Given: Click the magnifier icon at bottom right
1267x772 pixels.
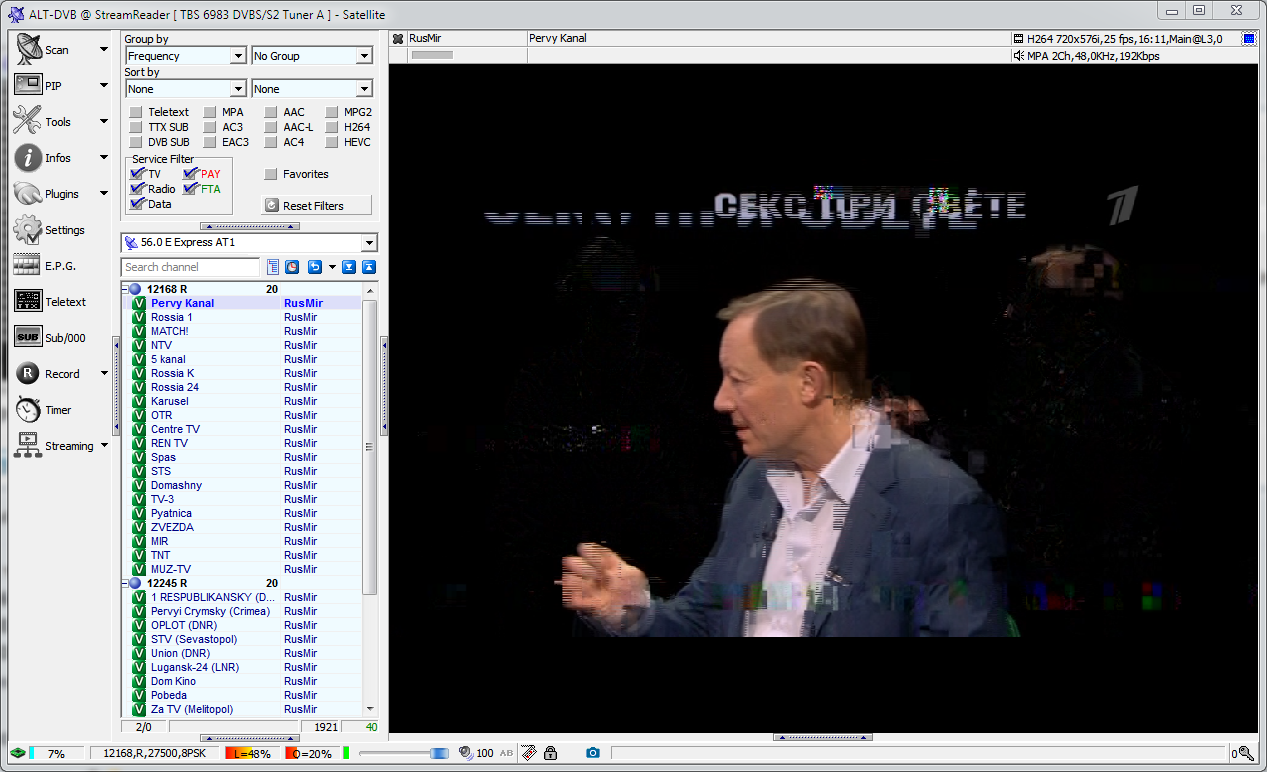Looking at the screenshot, I should 1246,754.
